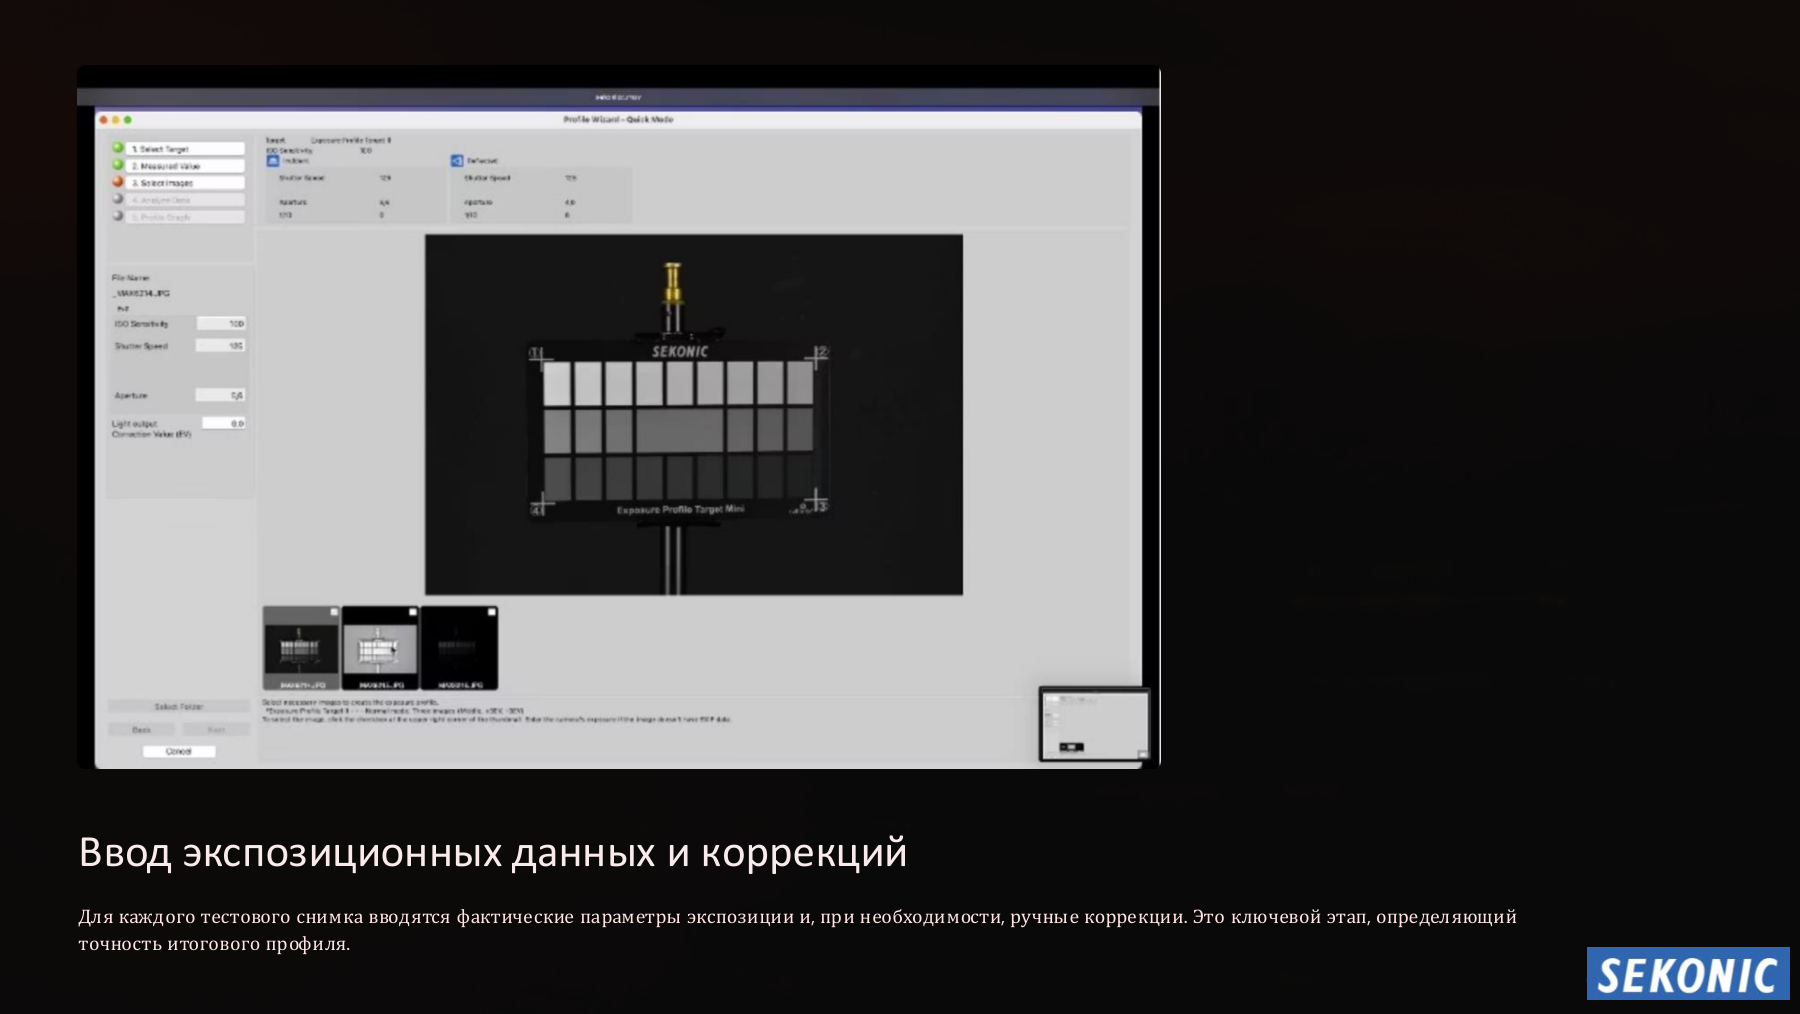Image resolution: width=1800 pixels, height=1014 pixels.
Task: Select the third underexposed thumbnail image
Action: click(x=459, y=648)
